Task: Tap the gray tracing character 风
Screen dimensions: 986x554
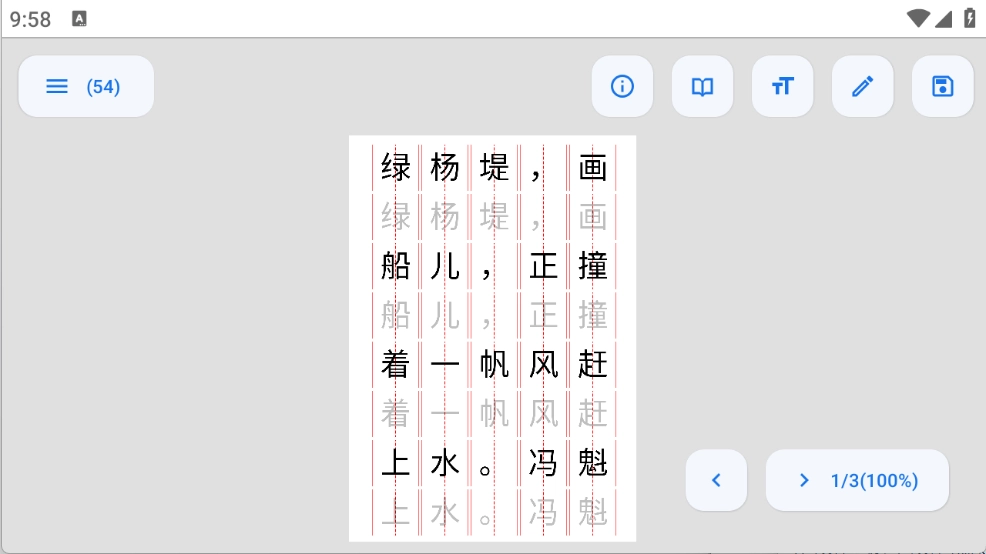Action: pos(543,414)
